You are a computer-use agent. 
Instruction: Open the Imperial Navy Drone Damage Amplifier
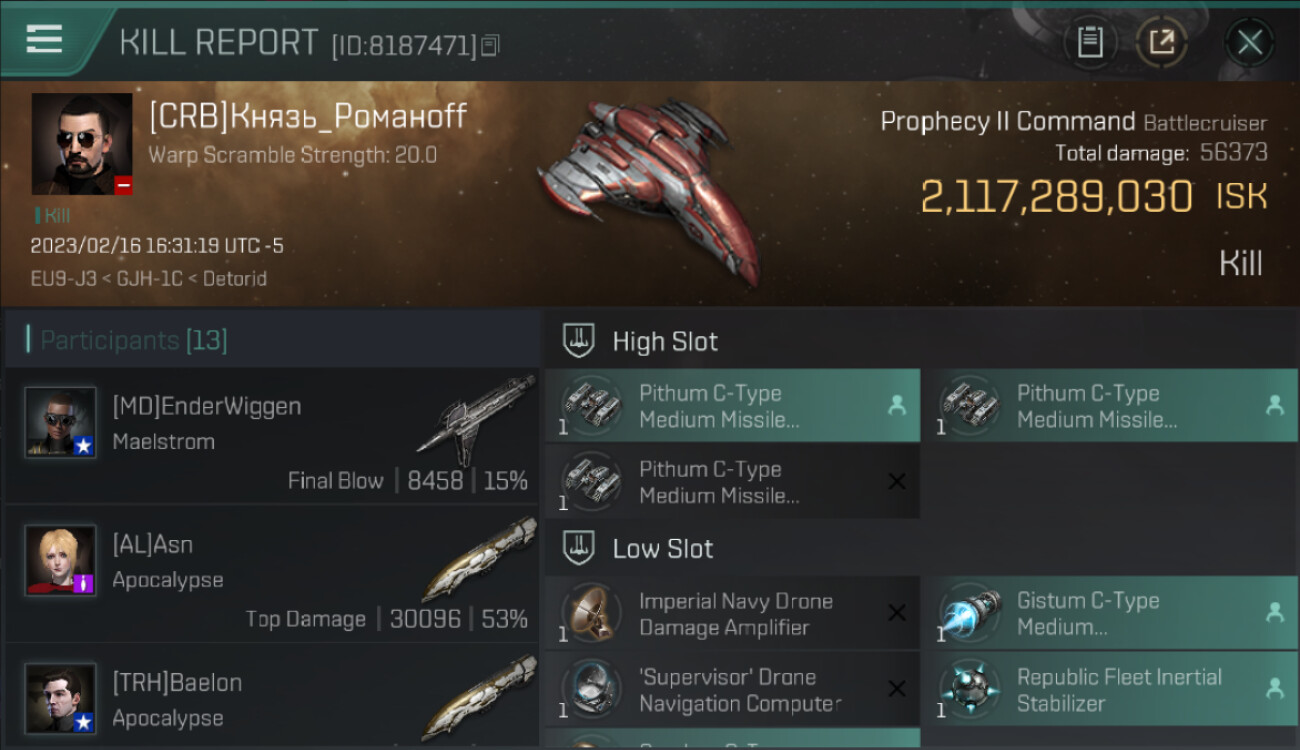[732, 614]
